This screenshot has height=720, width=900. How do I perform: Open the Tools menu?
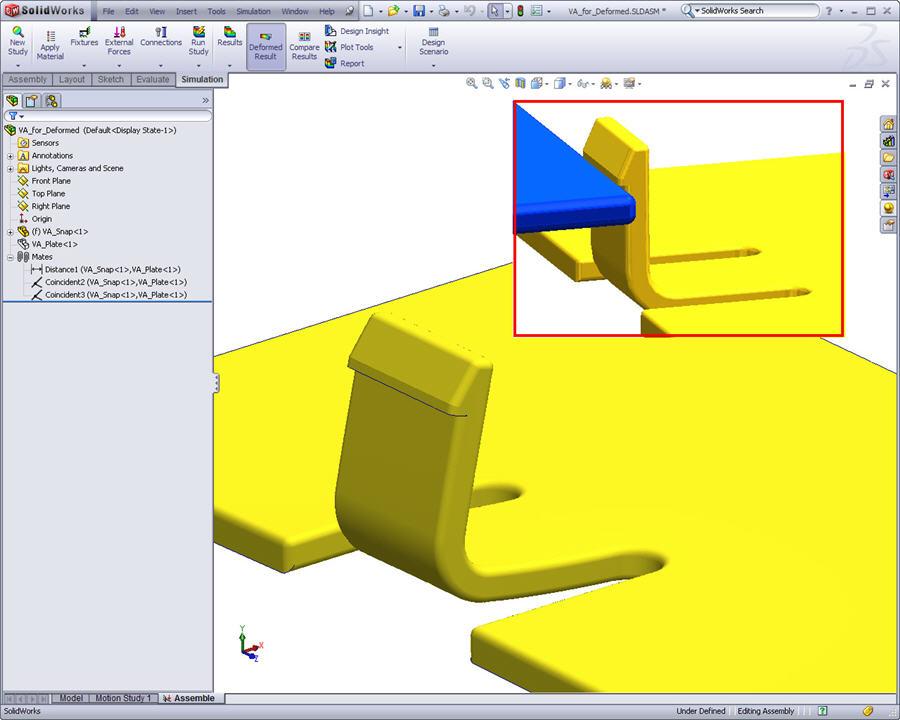coord(216,11)
